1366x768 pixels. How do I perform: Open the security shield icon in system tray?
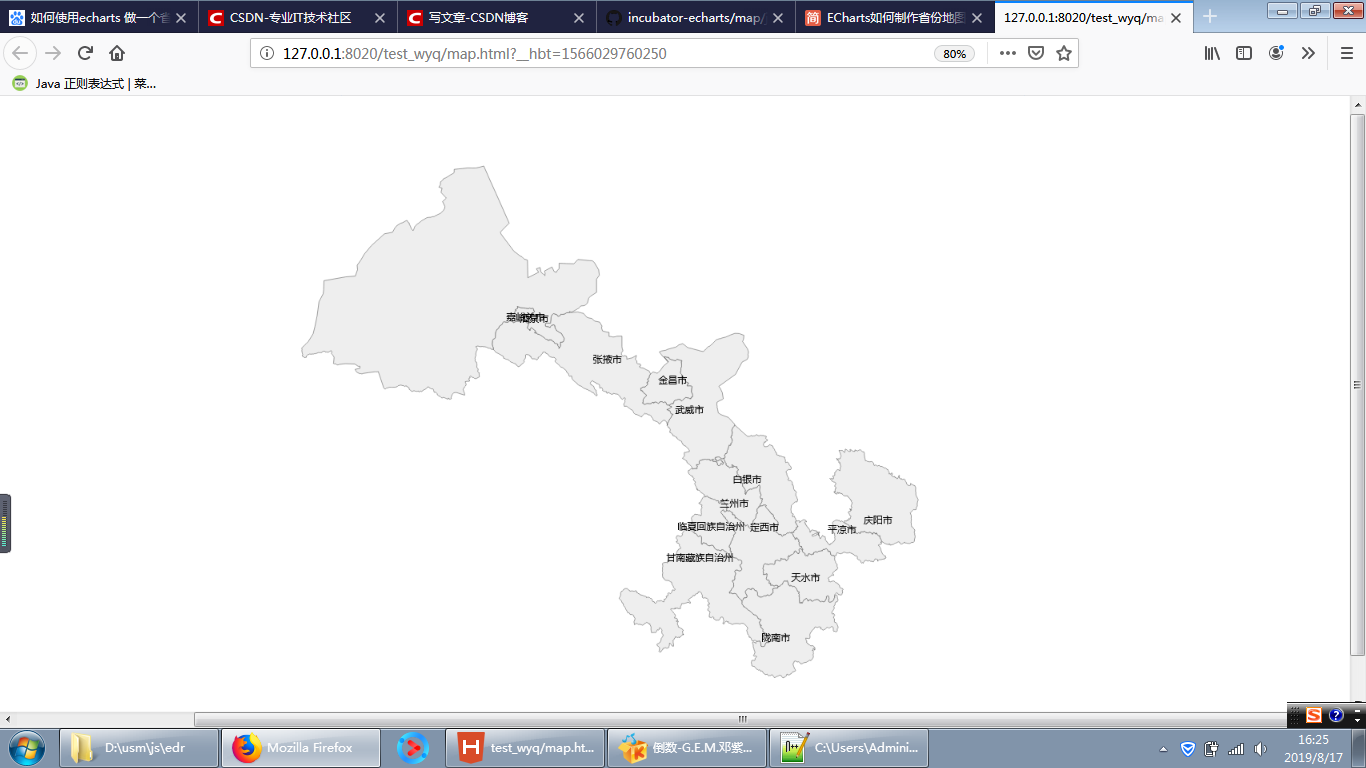[1188, 748]
